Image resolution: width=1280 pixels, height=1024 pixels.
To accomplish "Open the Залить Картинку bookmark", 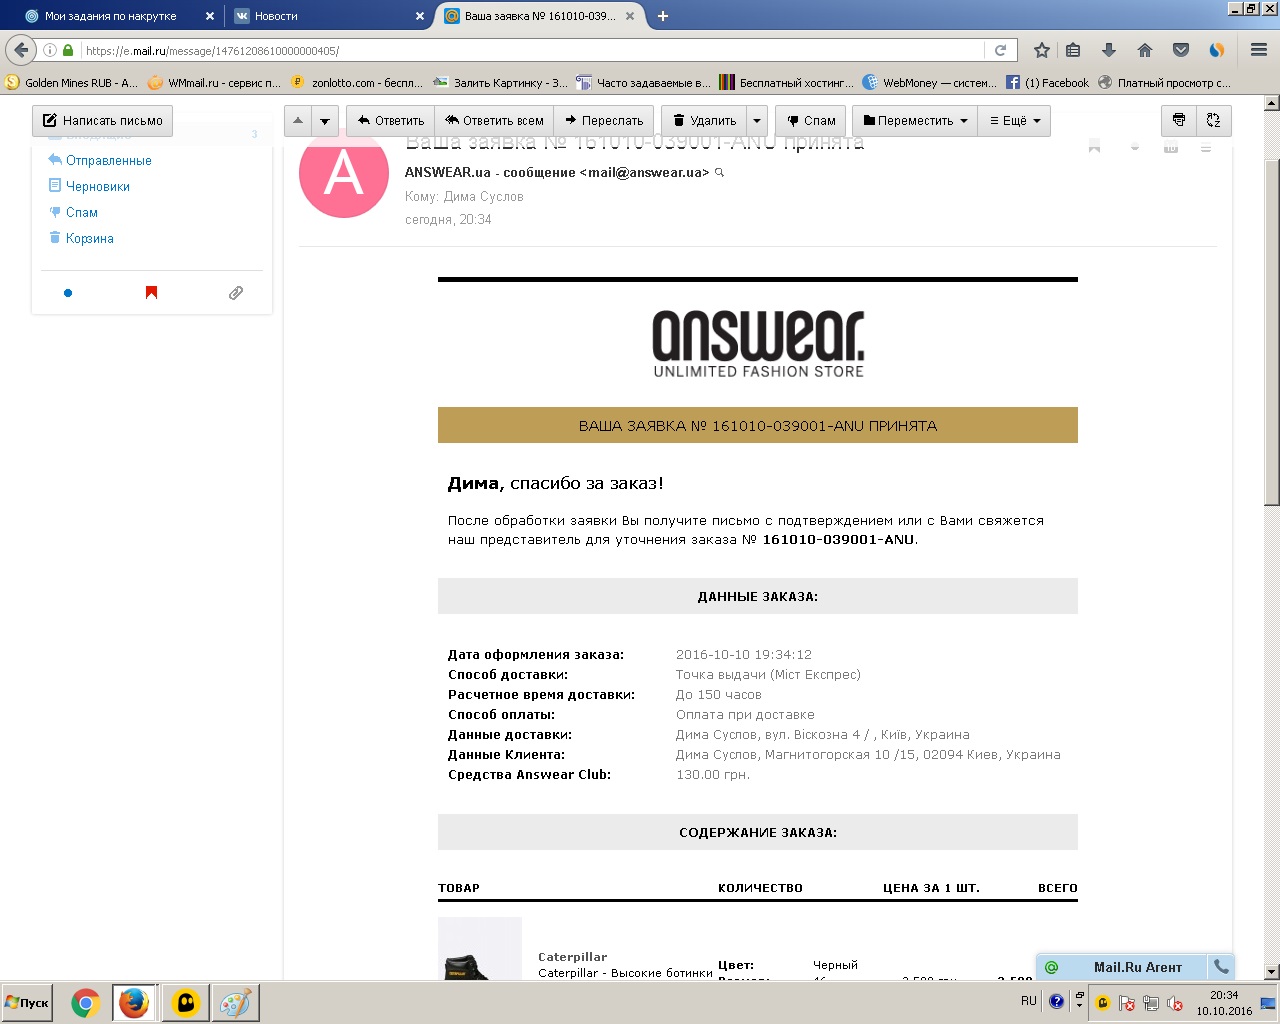I will pyautogui.click(x=500, y=83).
